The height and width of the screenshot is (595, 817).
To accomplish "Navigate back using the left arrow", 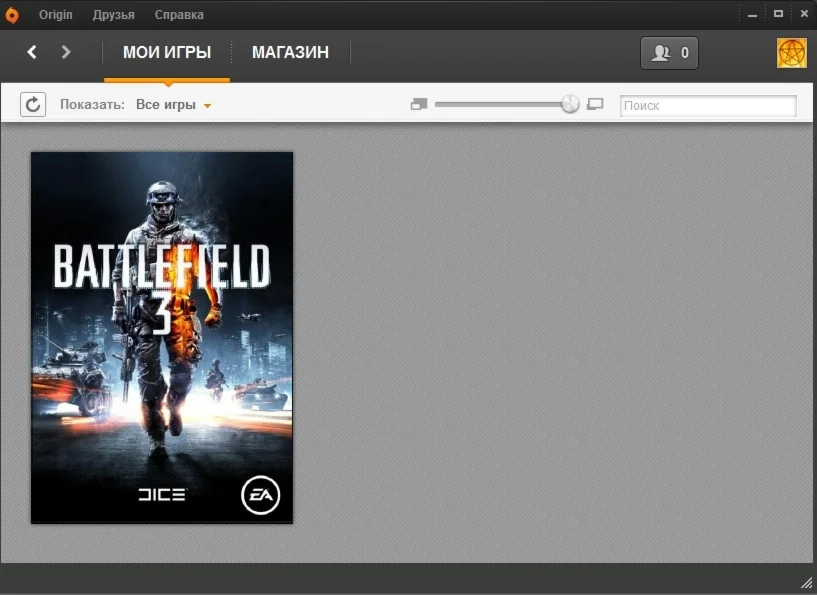I will click(x=31, y=52).
